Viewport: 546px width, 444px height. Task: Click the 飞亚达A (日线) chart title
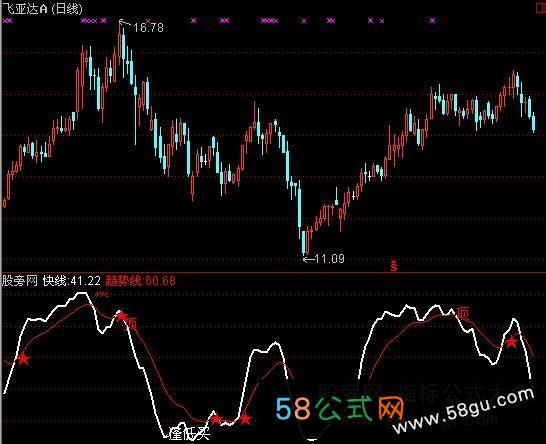(42, 9)
